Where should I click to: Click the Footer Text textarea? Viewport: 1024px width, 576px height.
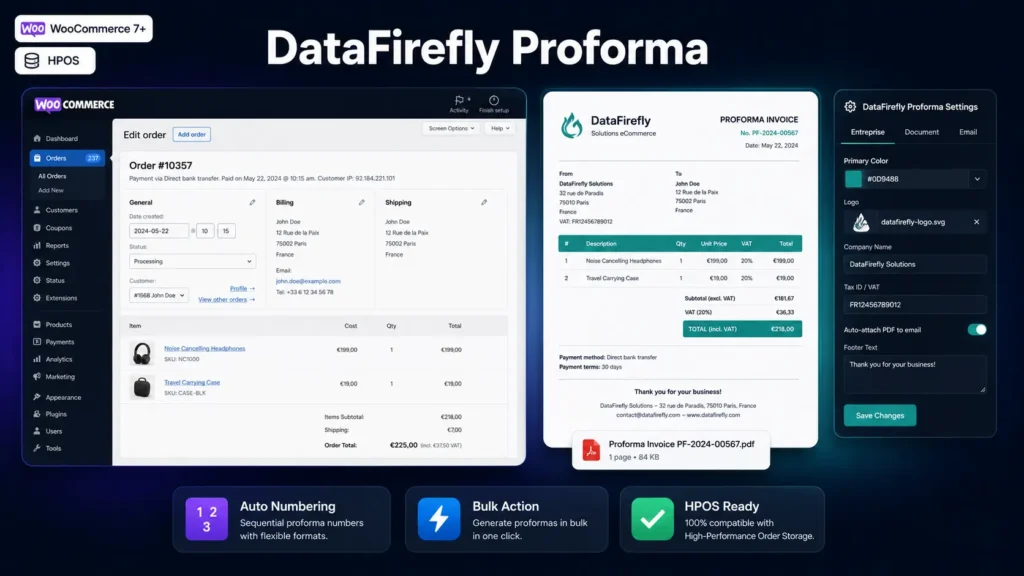click(914, 374)
